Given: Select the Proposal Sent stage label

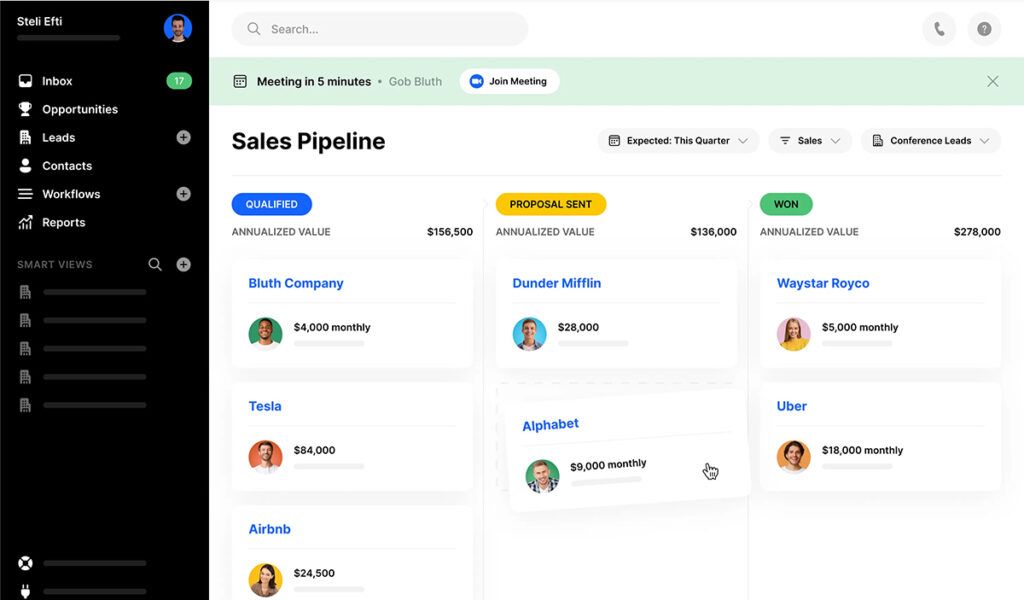Looking at the screenshot, I should [551, 204].
